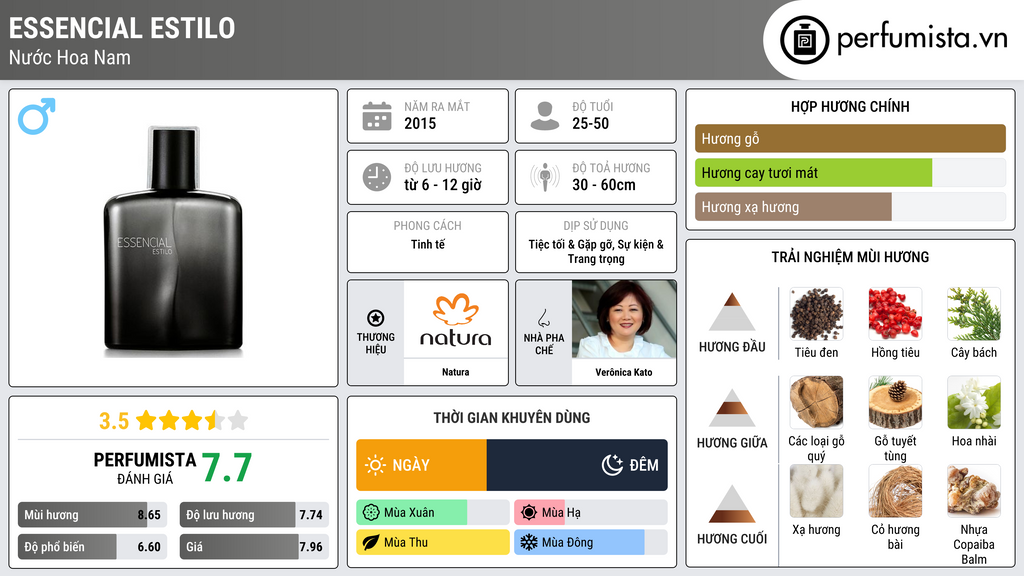Open the Nhựa Copaiba Balm thumbnail

pos(974,491)
